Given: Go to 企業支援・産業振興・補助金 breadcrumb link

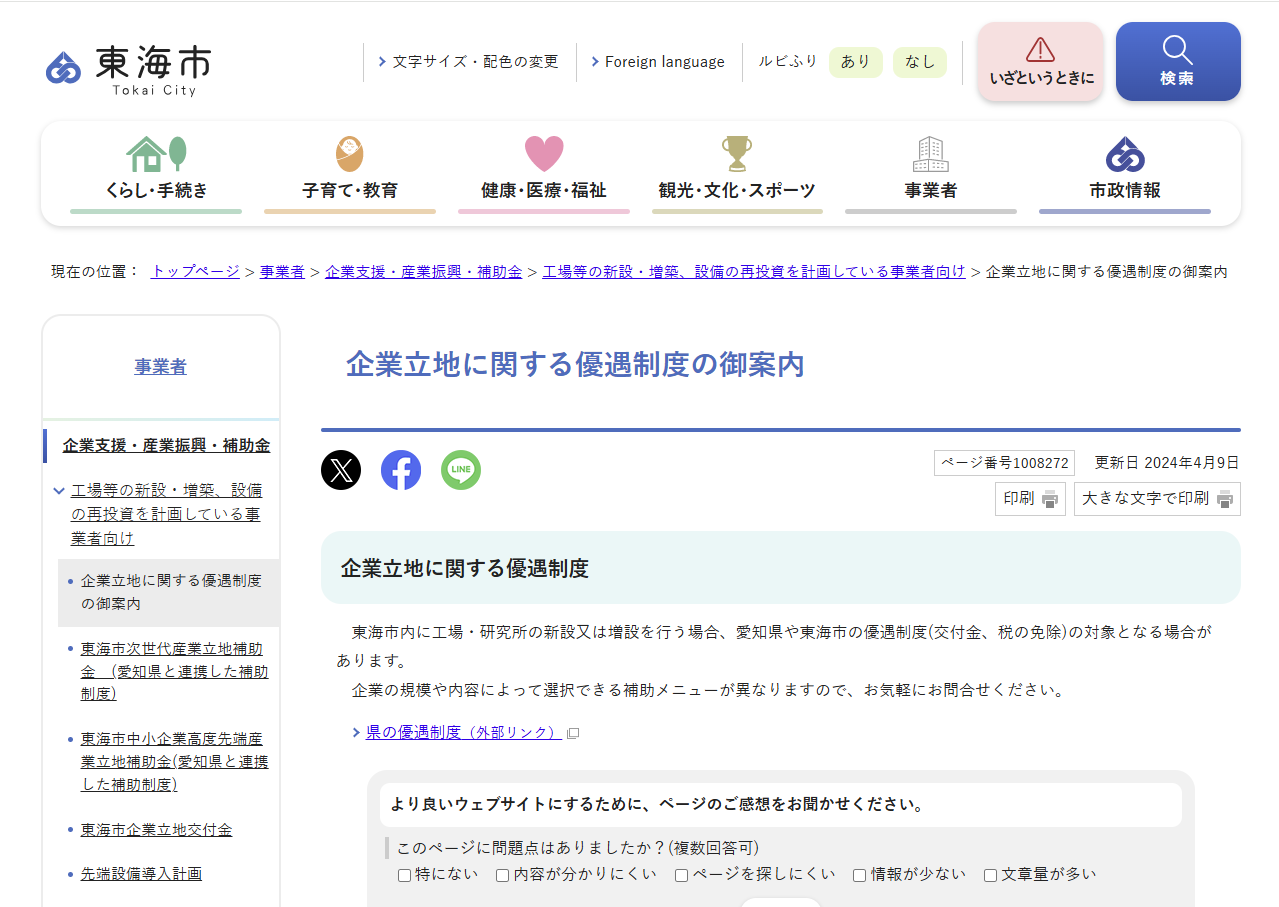Looking at the screenshot, I should [423, 271].
